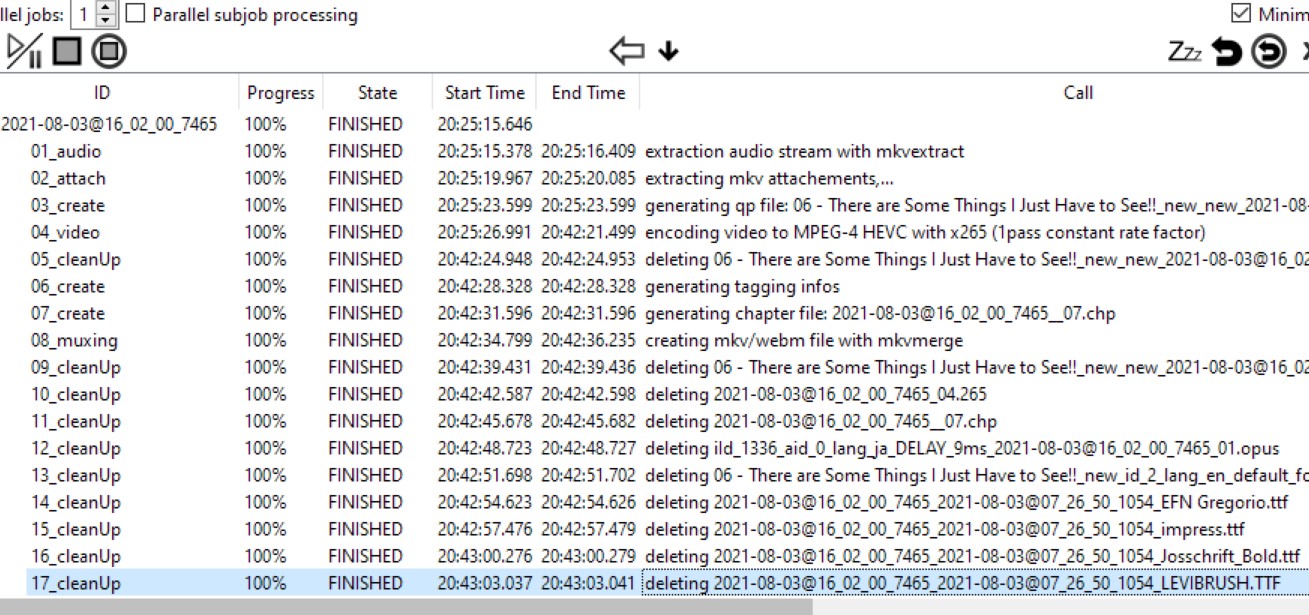1309x615 pixels.
Task: Click the circled curved-back arrow icon
Action: pos(1269,51)
